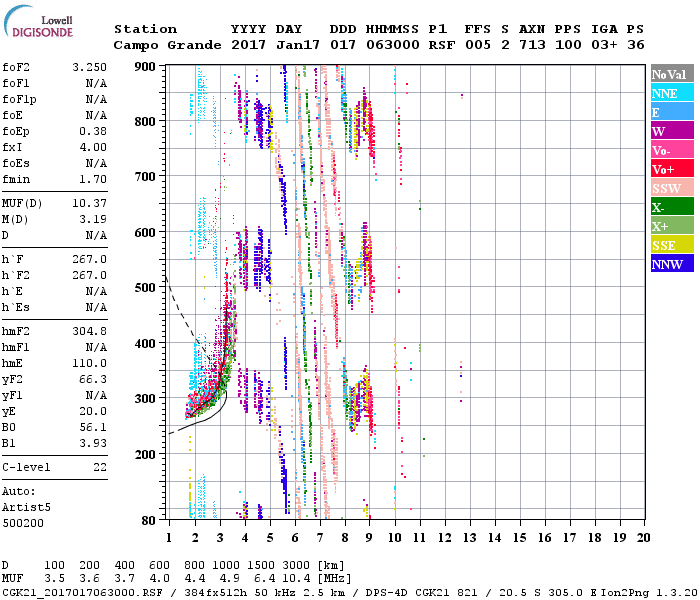
Task: Click the foF2 value 3.250
Action: click(89, 67)
